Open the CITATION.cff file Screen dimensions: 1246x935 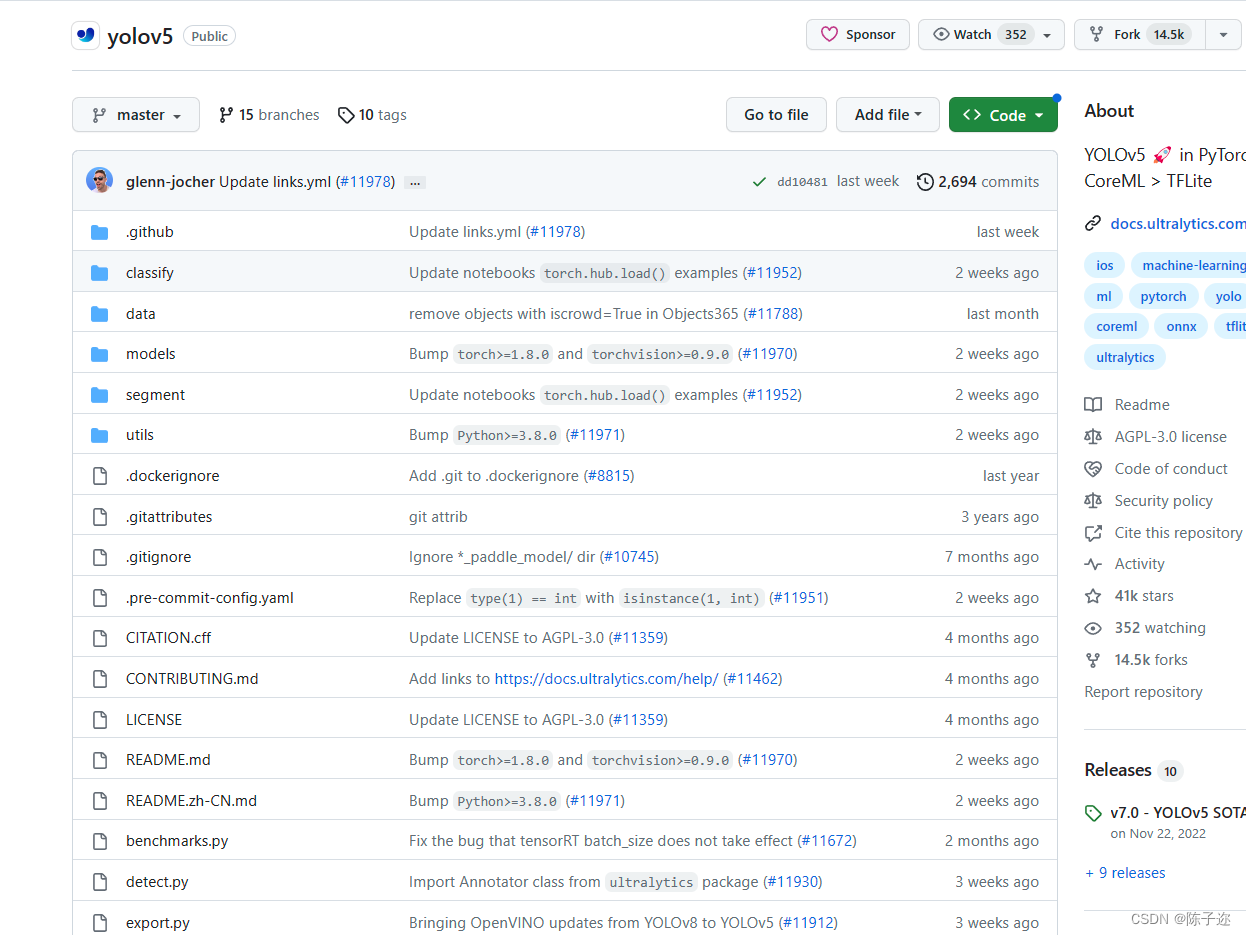[168, 638]
